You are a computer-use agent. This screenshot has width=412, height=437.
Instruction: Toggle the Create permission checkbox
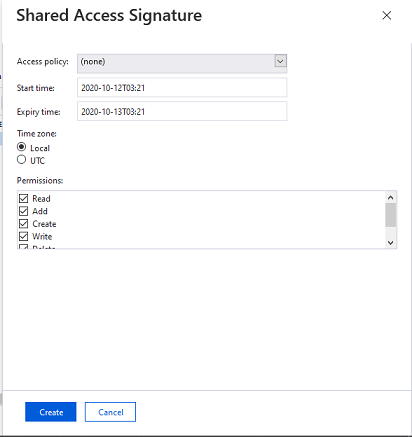(x=24, y=224)
